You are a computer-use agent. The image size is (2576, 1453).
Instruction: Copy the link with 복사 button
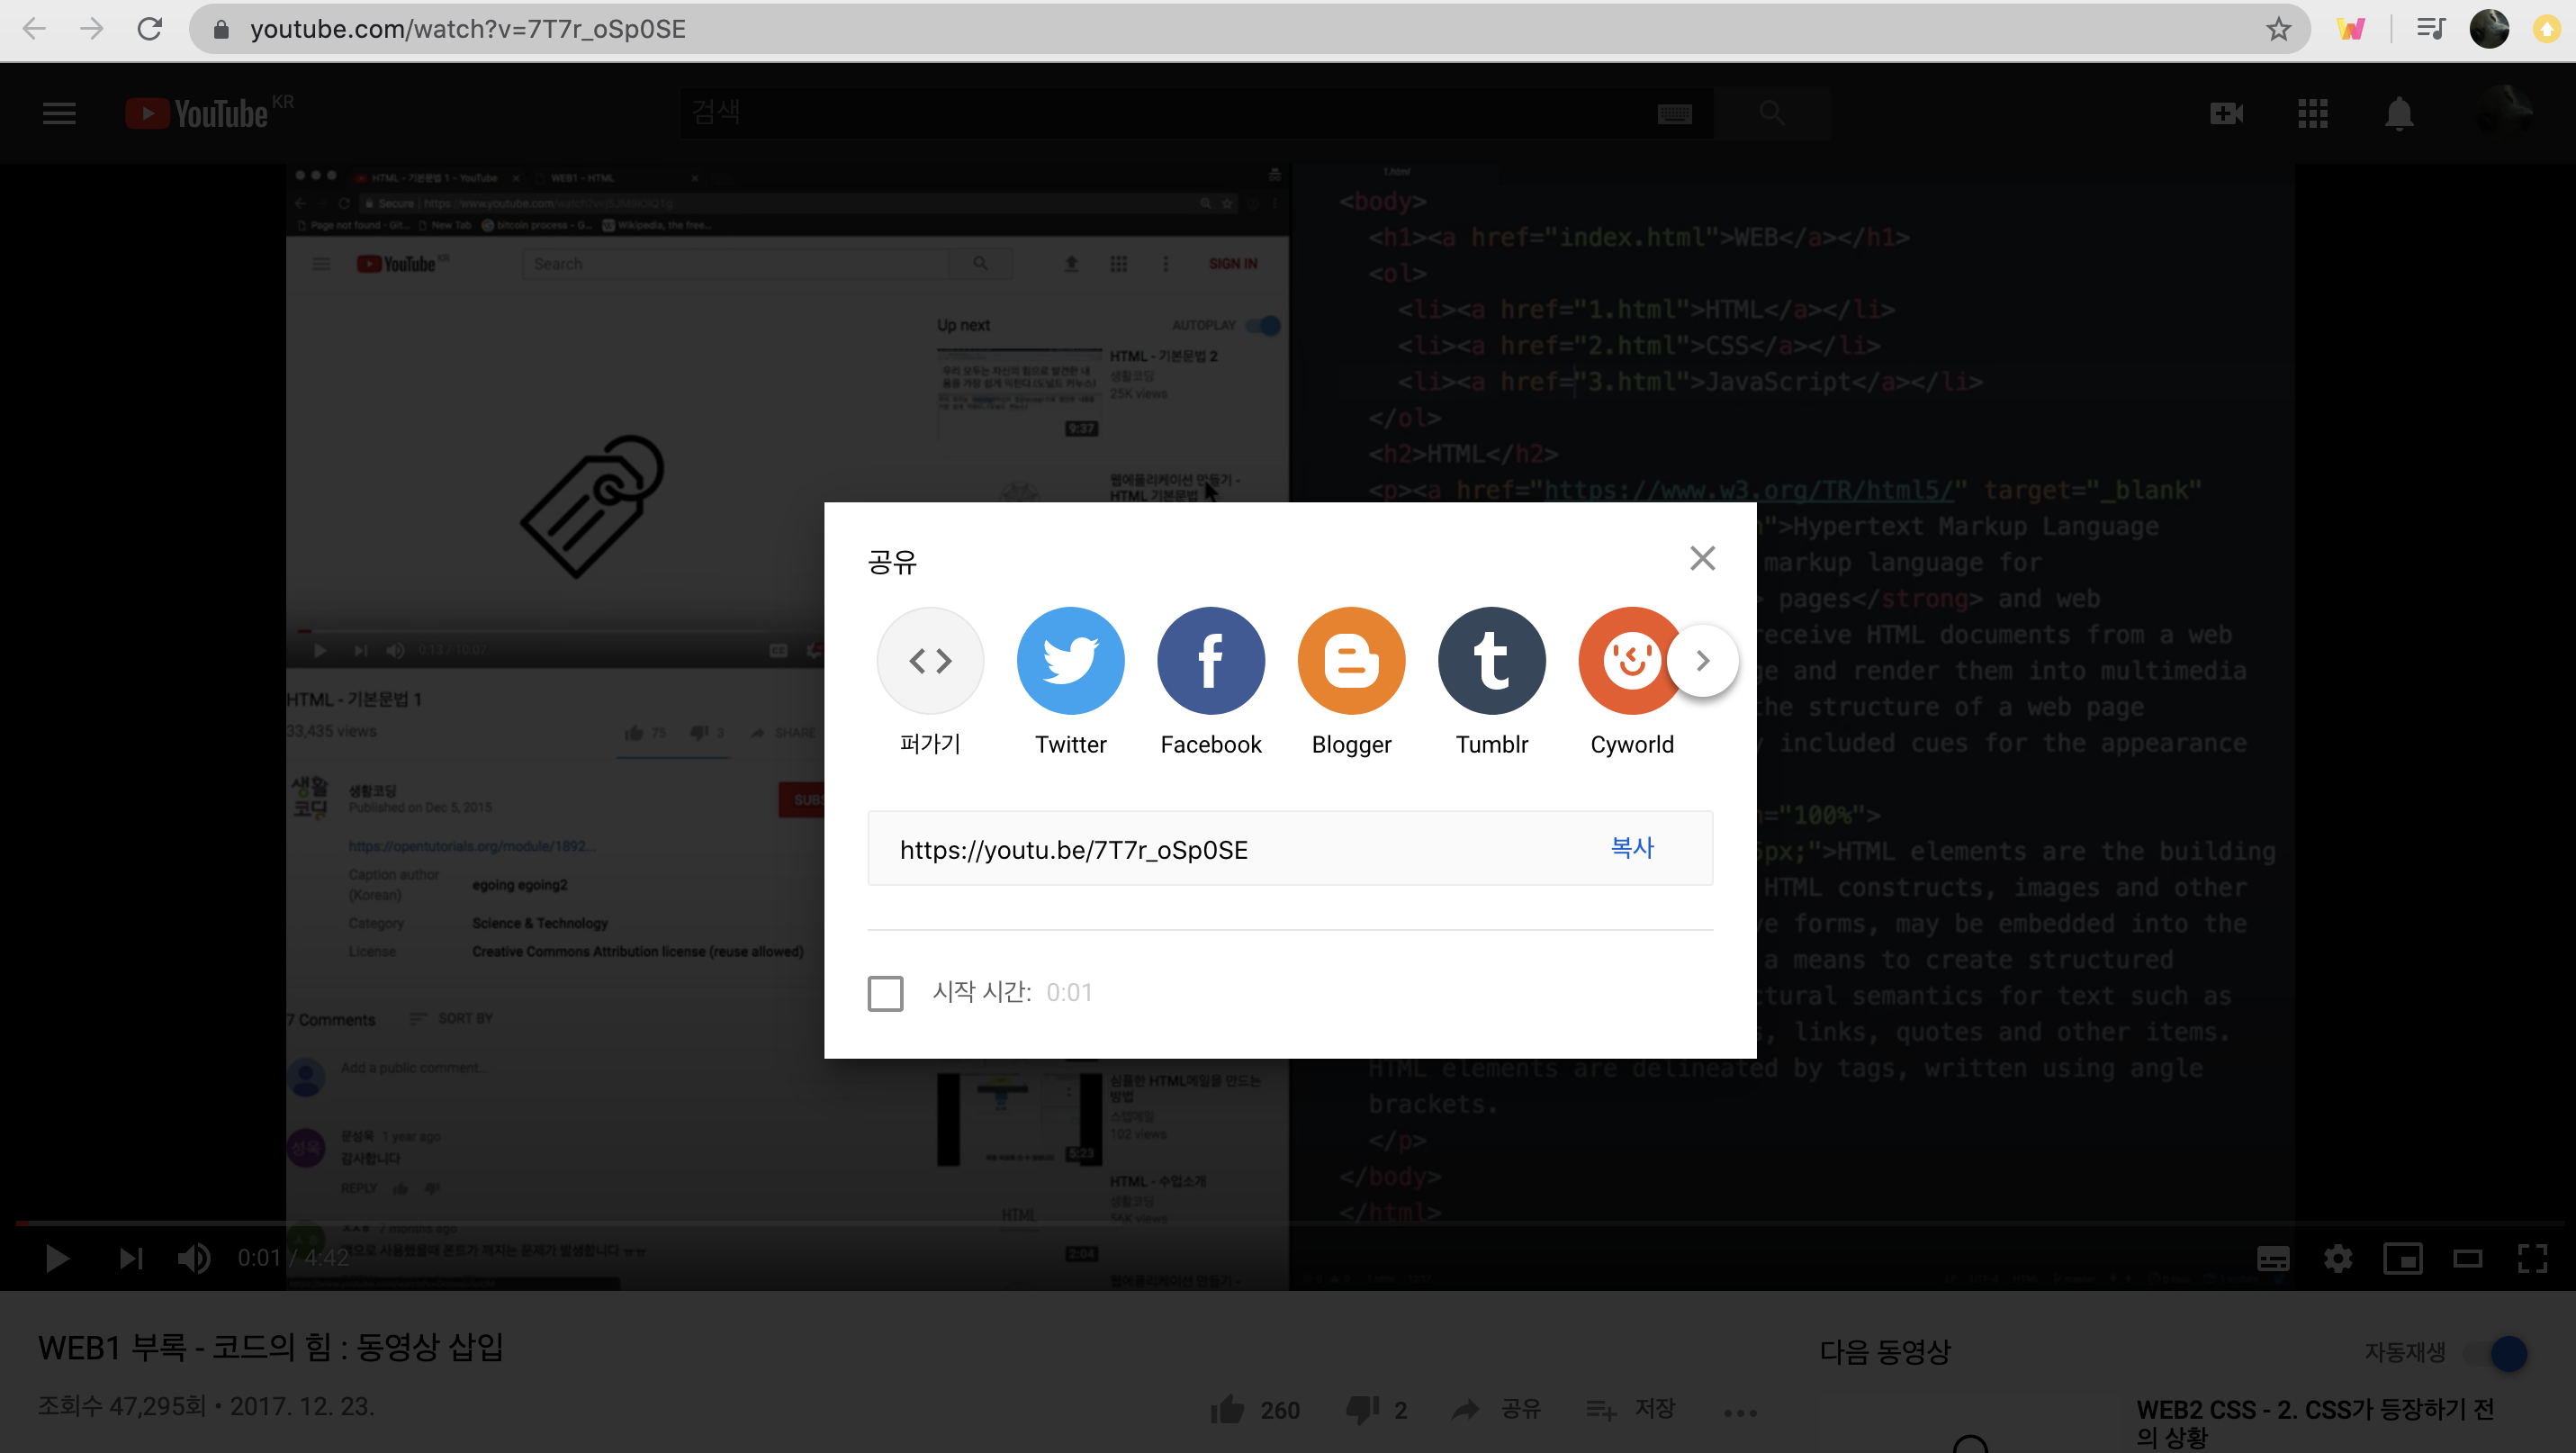tap(1631, 848)
